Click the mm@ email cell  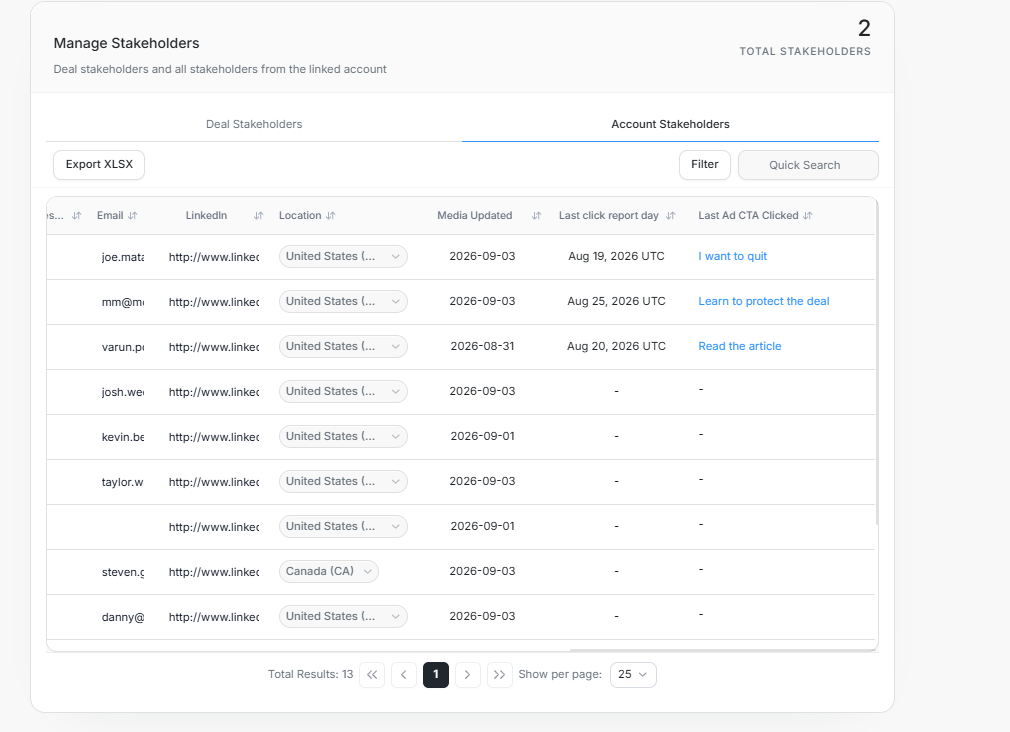[123, 302]
